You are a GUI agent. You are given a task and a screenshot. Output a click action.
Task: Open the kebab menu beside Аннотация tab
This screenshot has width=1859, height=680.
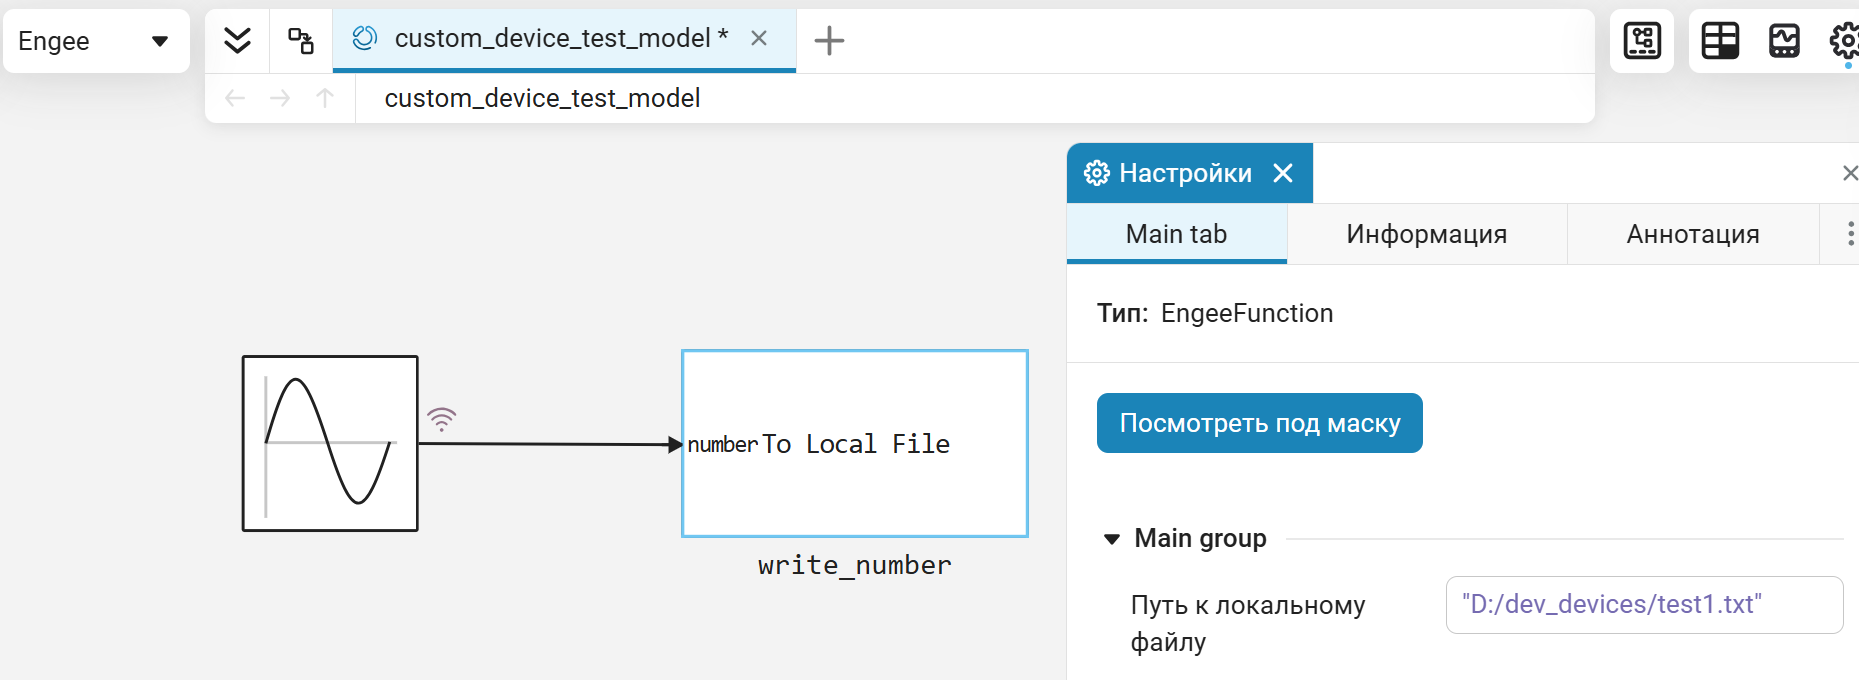pyautogui.click(x=1850, y=234)
